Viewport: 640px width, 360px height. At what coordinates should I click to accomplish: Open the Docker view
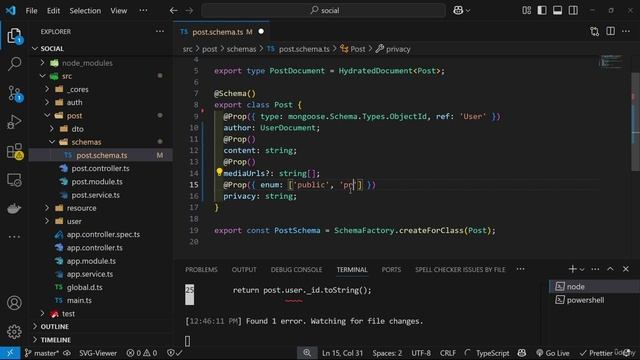click(14, 209)
